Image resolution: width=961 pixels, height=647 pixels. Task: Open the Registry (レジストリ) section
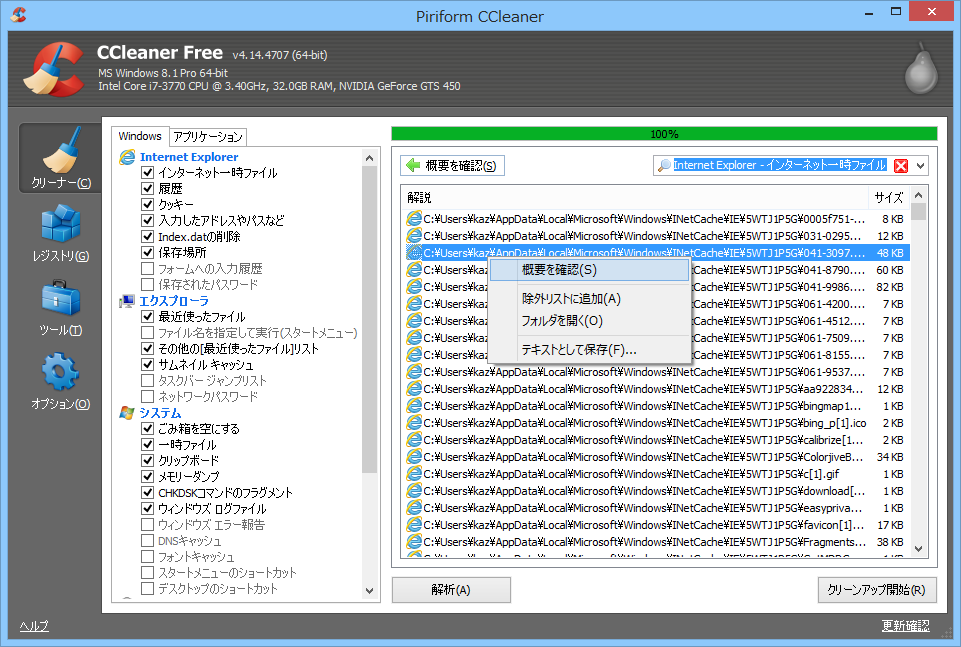coord(61,233)
